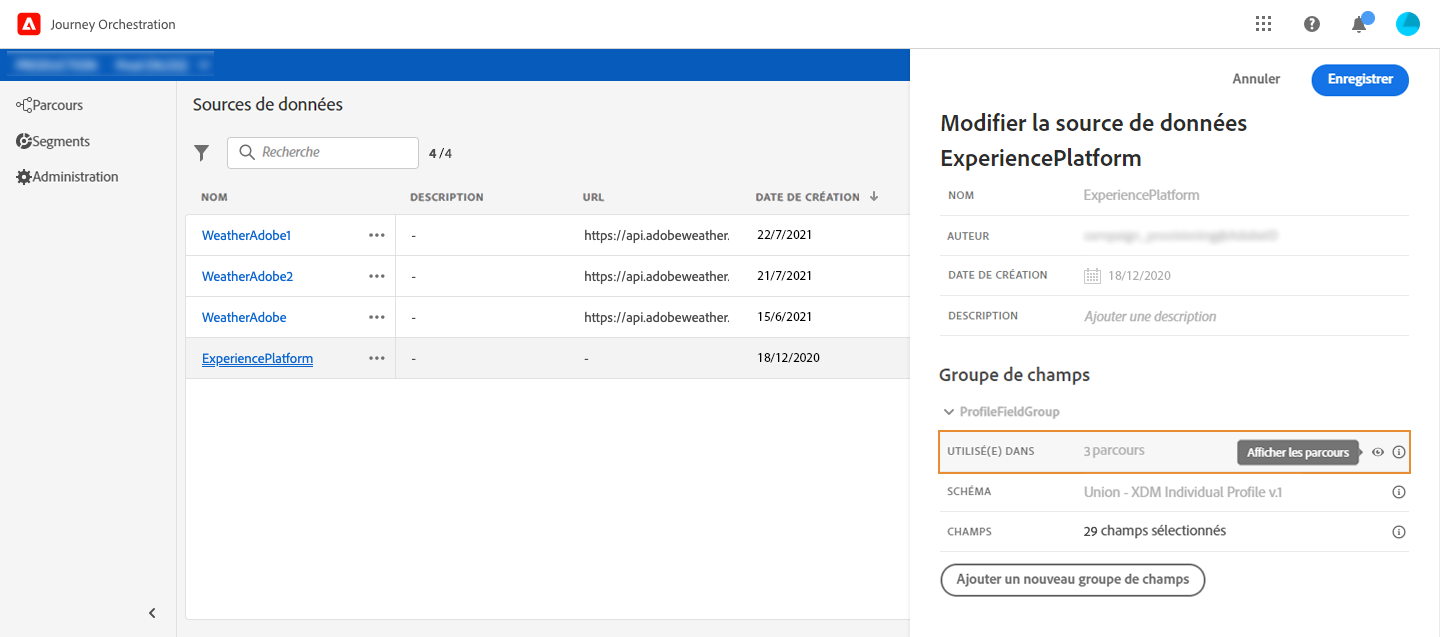Screen dimensions: 1440x637
Task: Click the Journey Orchestration title
Action: [x=113, y=24]
